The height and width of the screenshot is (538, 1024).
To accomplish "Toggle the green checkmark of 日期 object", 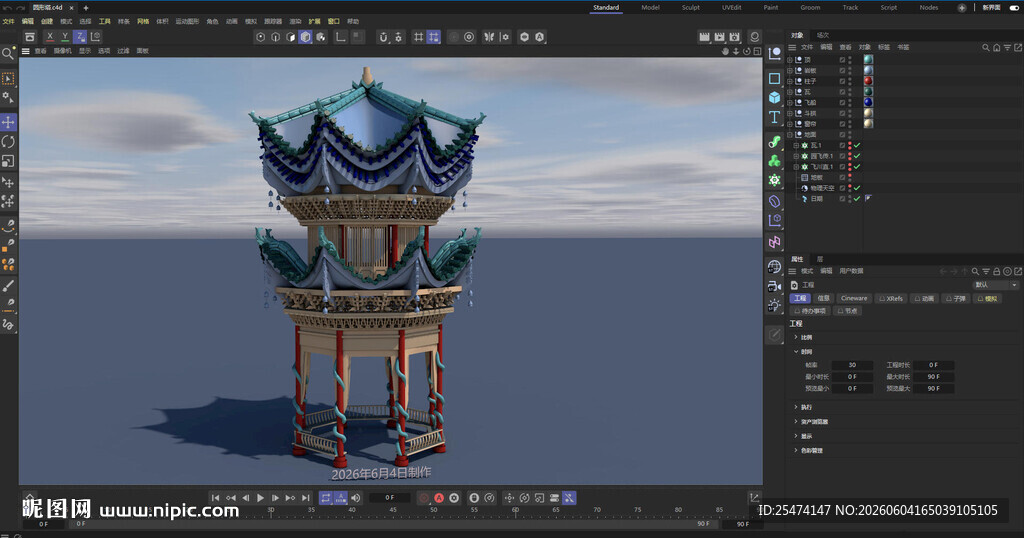I will coord(857,198).
